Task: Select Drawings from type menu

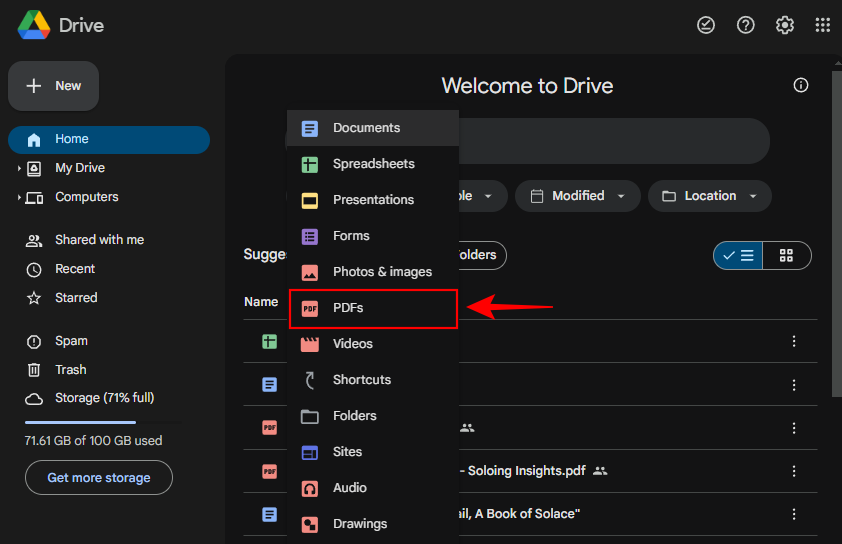Action: pos(373,524)
